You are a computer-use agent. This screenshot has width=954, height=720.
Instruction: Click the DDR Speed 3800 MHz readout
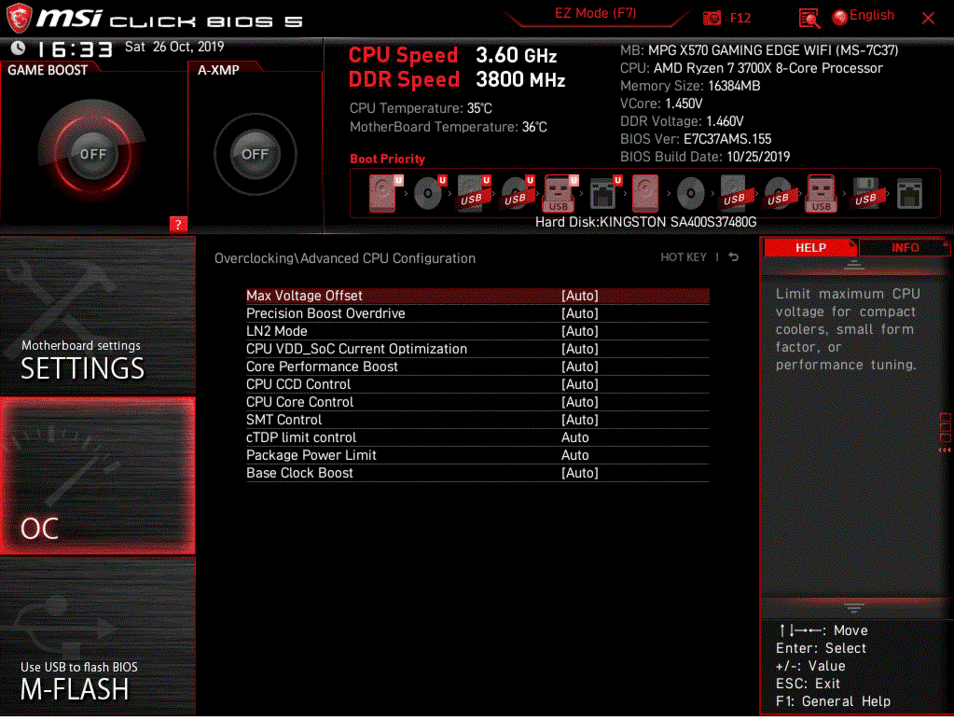click(457, 80)
